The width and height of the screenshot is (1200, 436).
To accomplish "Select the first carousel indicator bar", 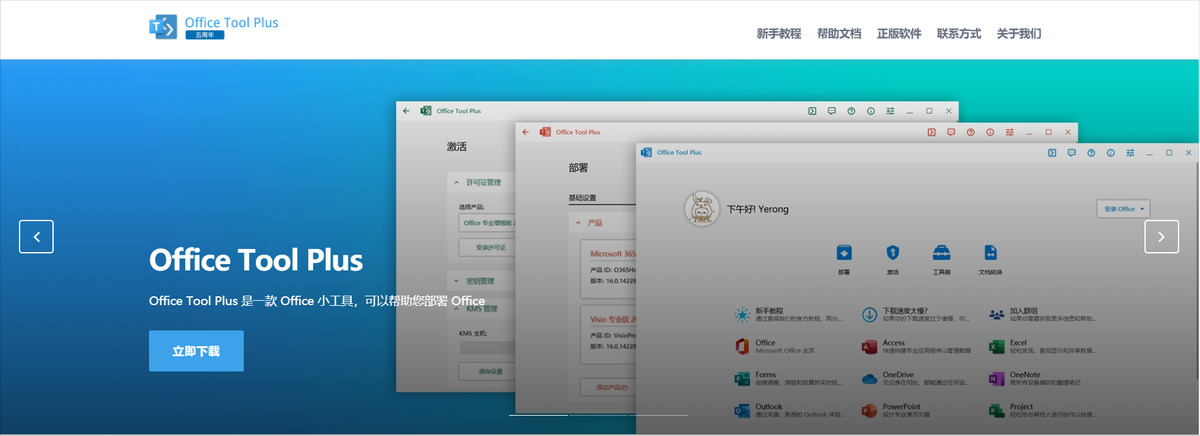I will point(538,414).
